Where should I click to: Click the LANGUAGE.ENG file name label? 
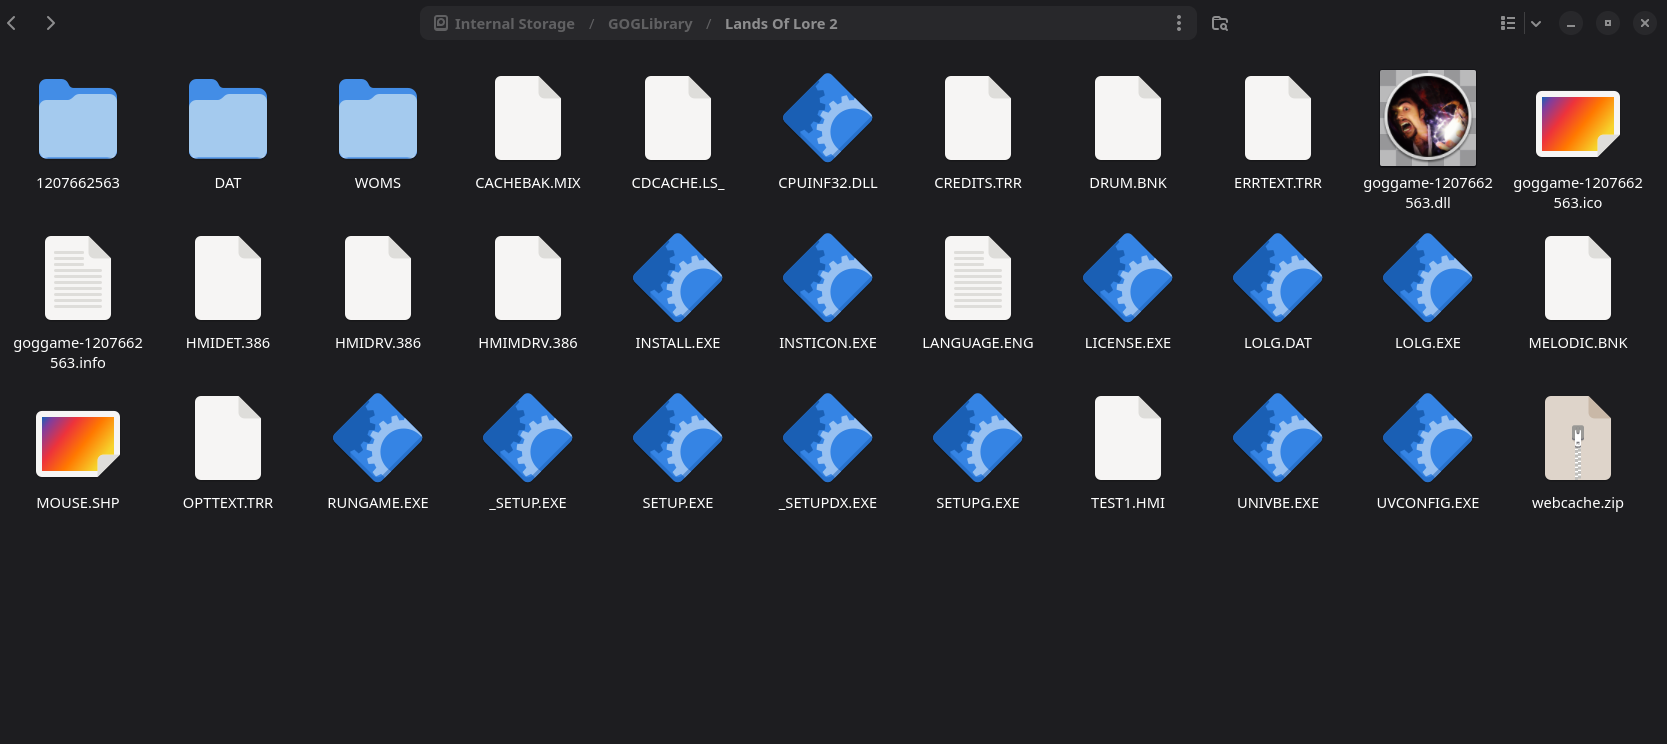978,343
